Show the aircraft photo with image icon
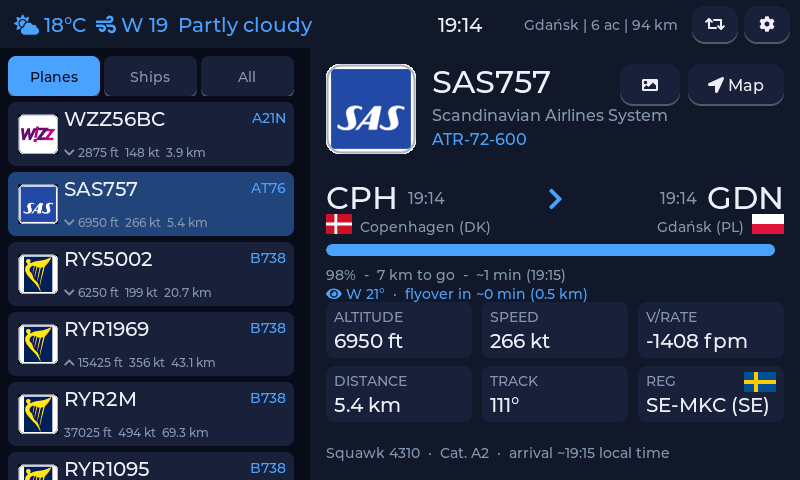The image size is (800, 480). tap(649, 85)
